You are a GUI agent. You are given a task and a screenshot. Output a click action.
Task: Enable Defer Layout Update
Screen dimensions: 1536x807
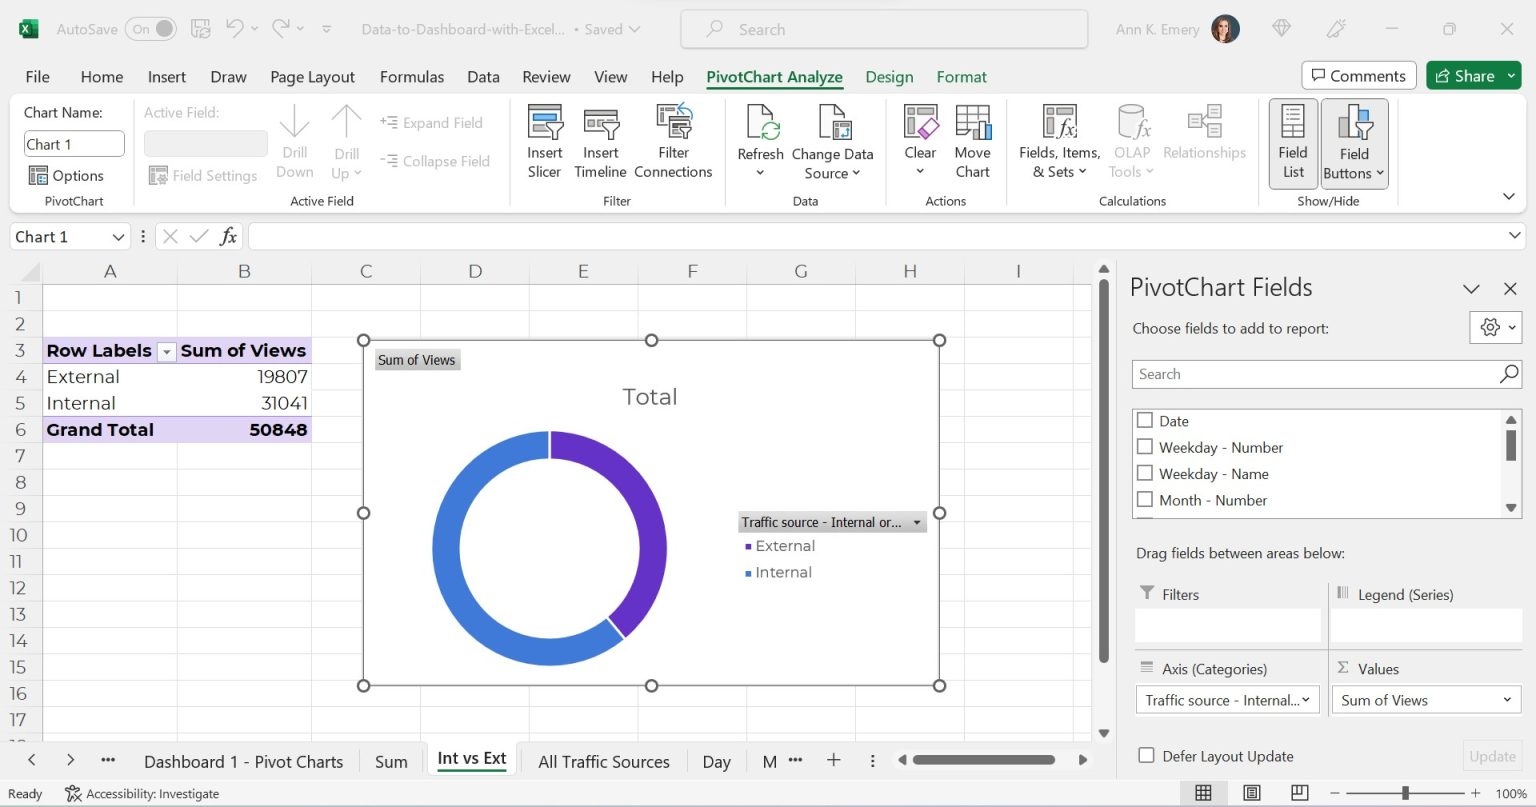point(1144,756)
